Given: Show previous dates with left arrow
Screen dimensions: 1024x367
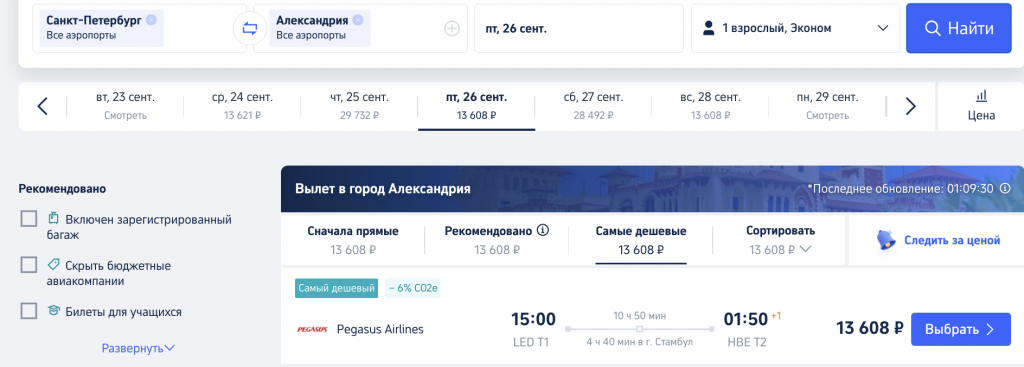Looking at the screenshot, I should pos(42,106).
